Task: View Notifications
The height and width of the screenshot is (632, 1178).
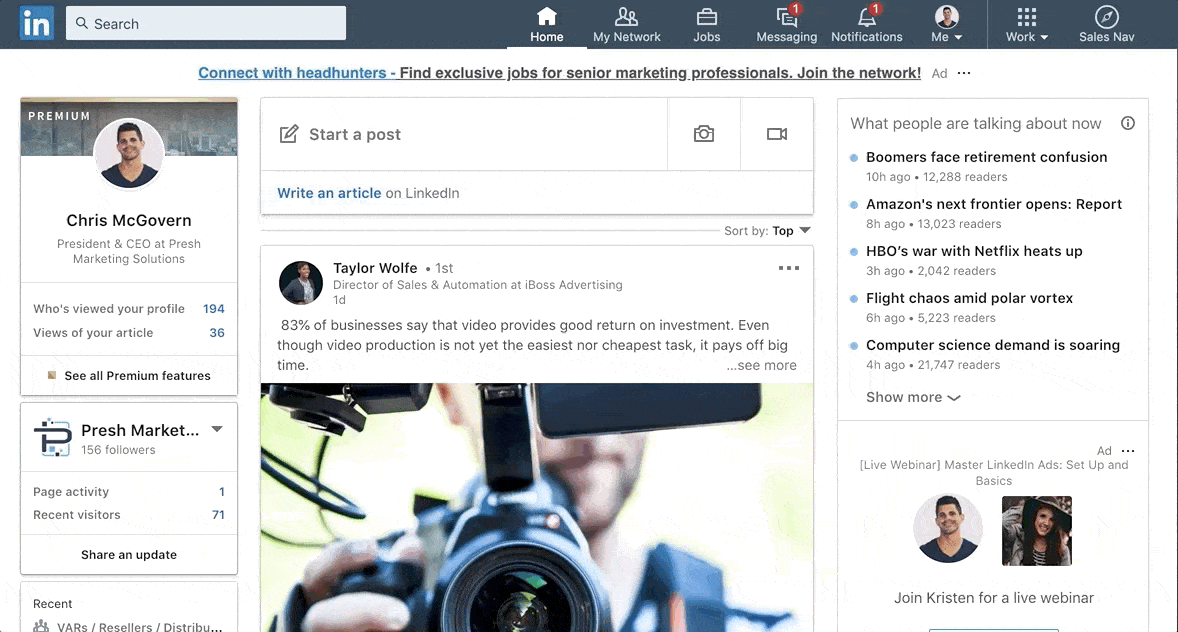Action: [866, 25]
